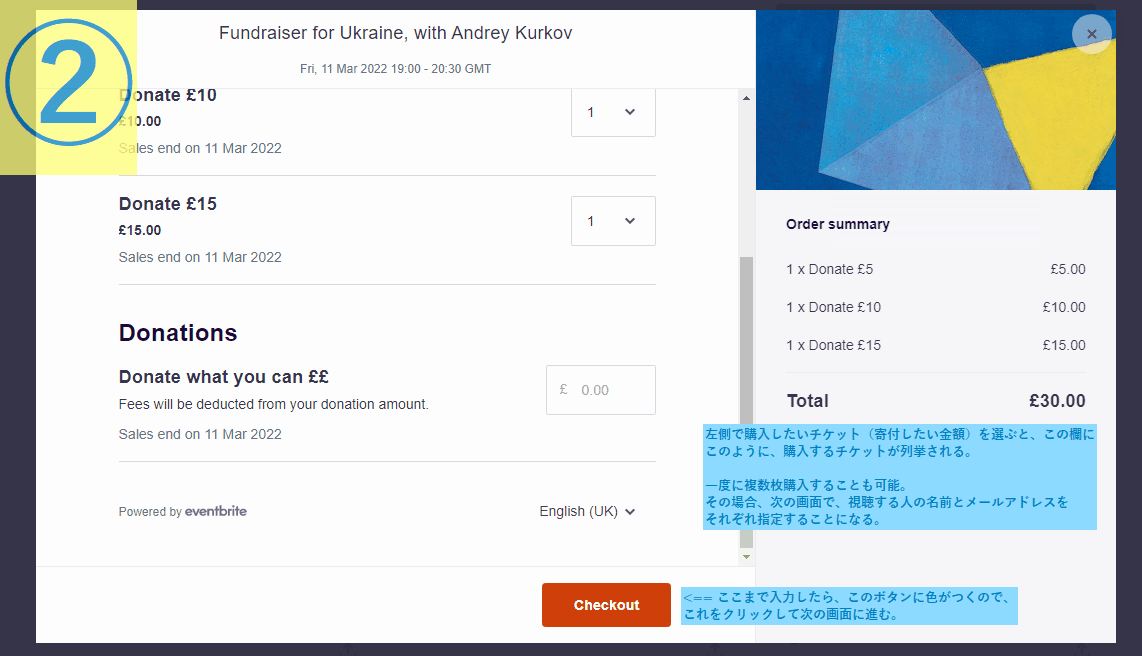Screen dimensions: 1142x656
Task: Click the Total £30.00 amount
Action: point(1057,400)
